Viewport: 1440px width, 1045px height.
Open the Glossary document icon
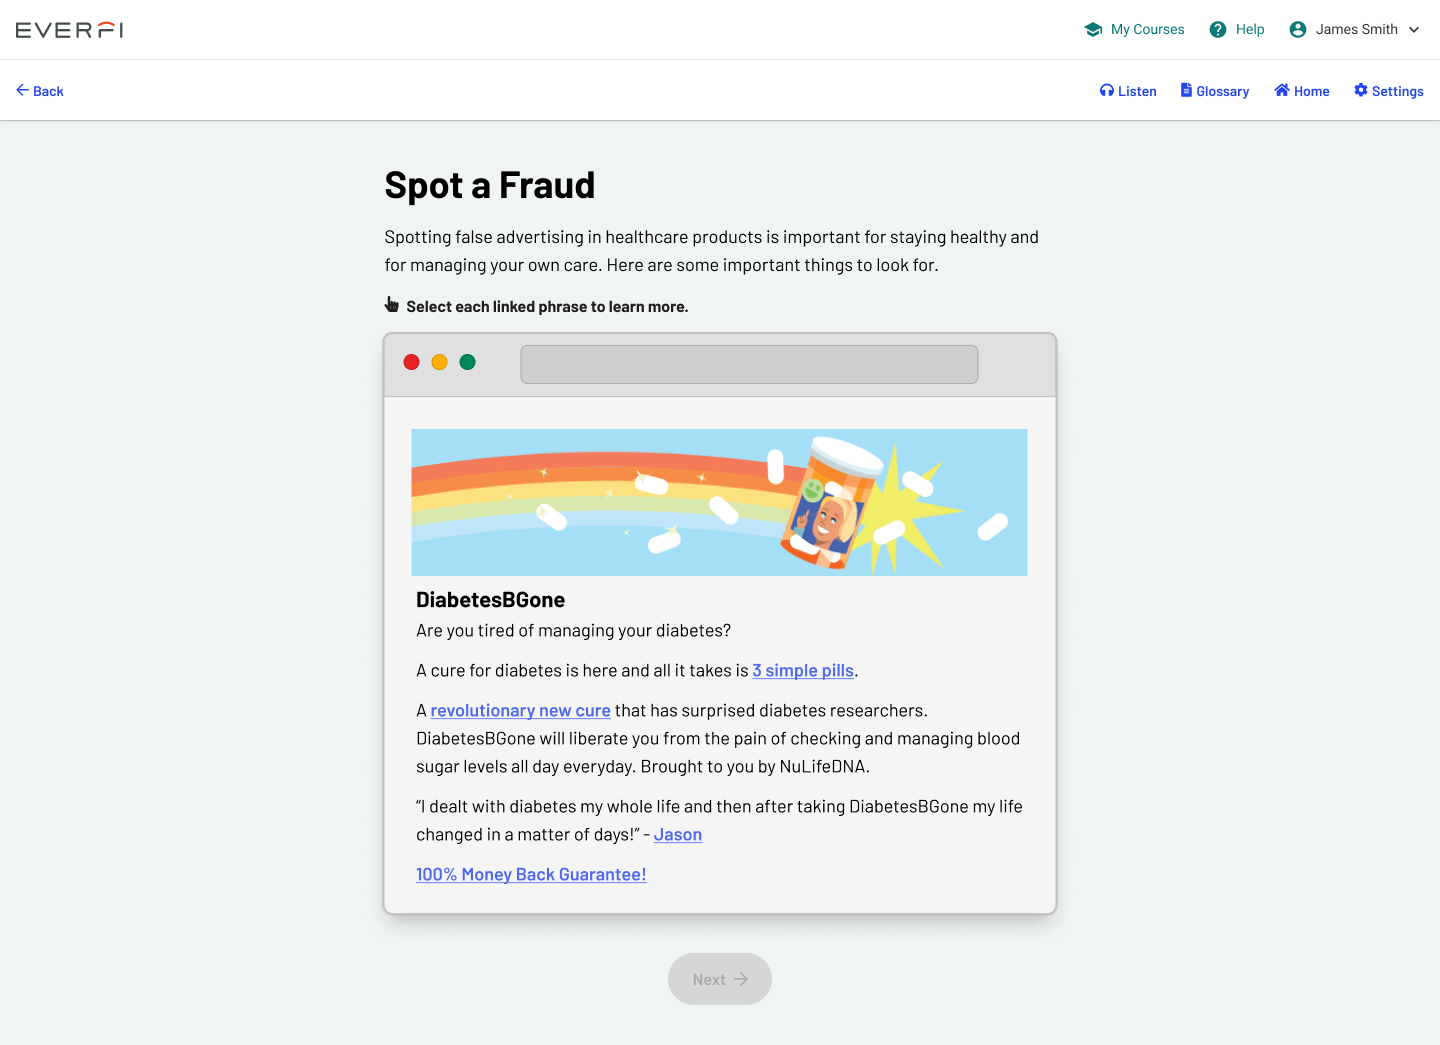click(1186, 90)
